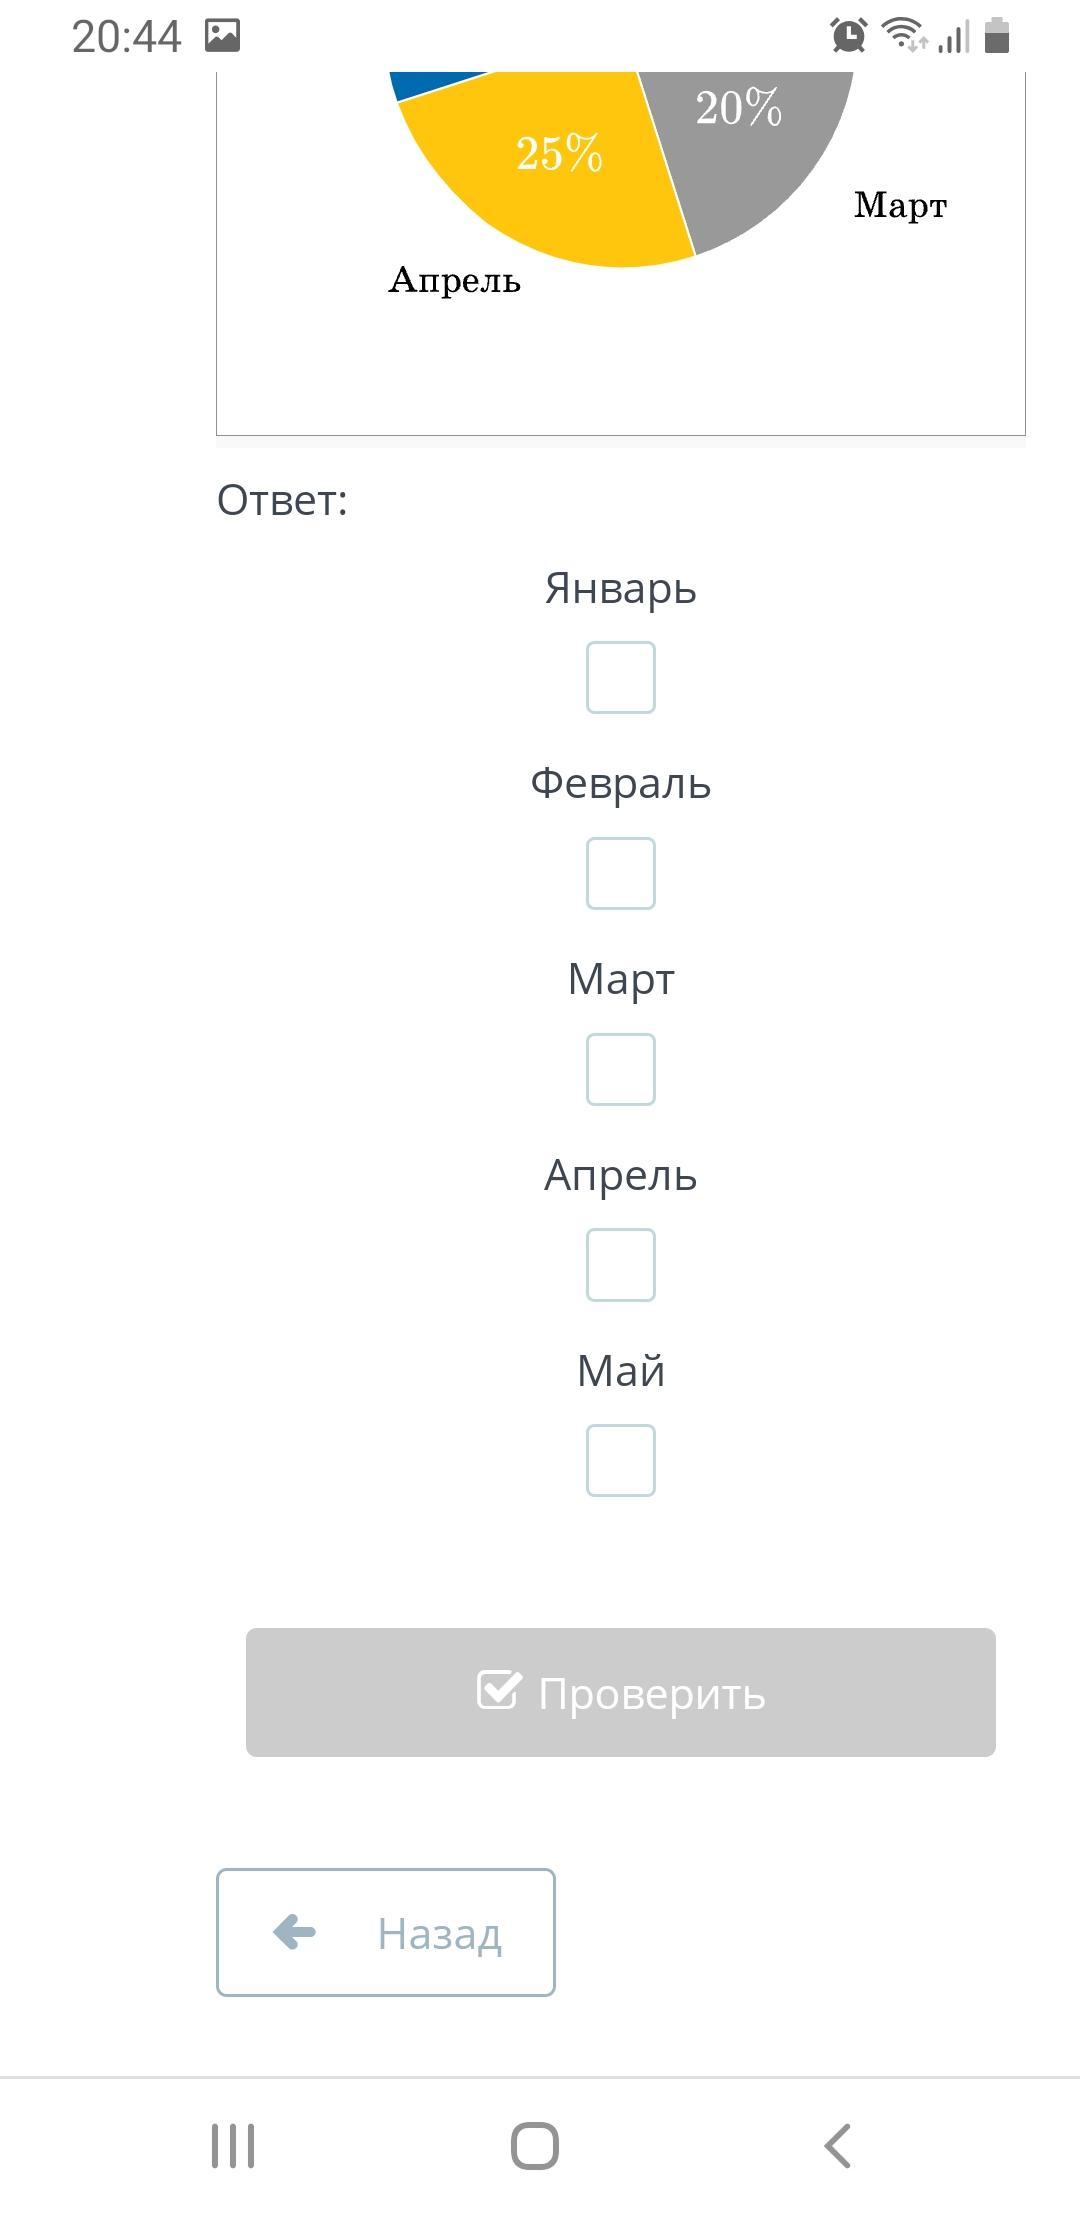1080x2220 pixels.
Task: Tap the cellular signal bars icon
Action: click(x=954, y=38)
